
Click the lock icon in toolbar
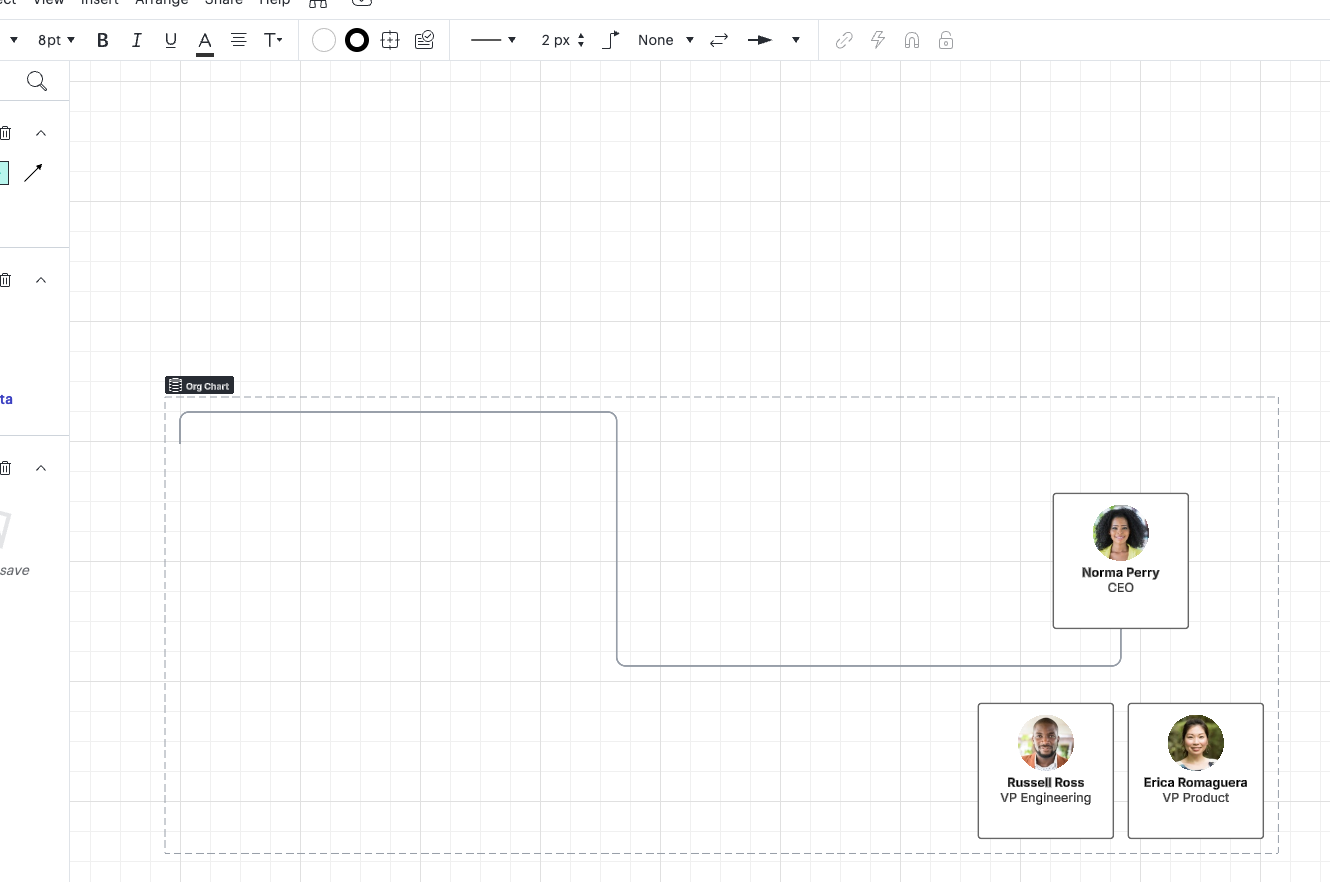tap(946, 40)
